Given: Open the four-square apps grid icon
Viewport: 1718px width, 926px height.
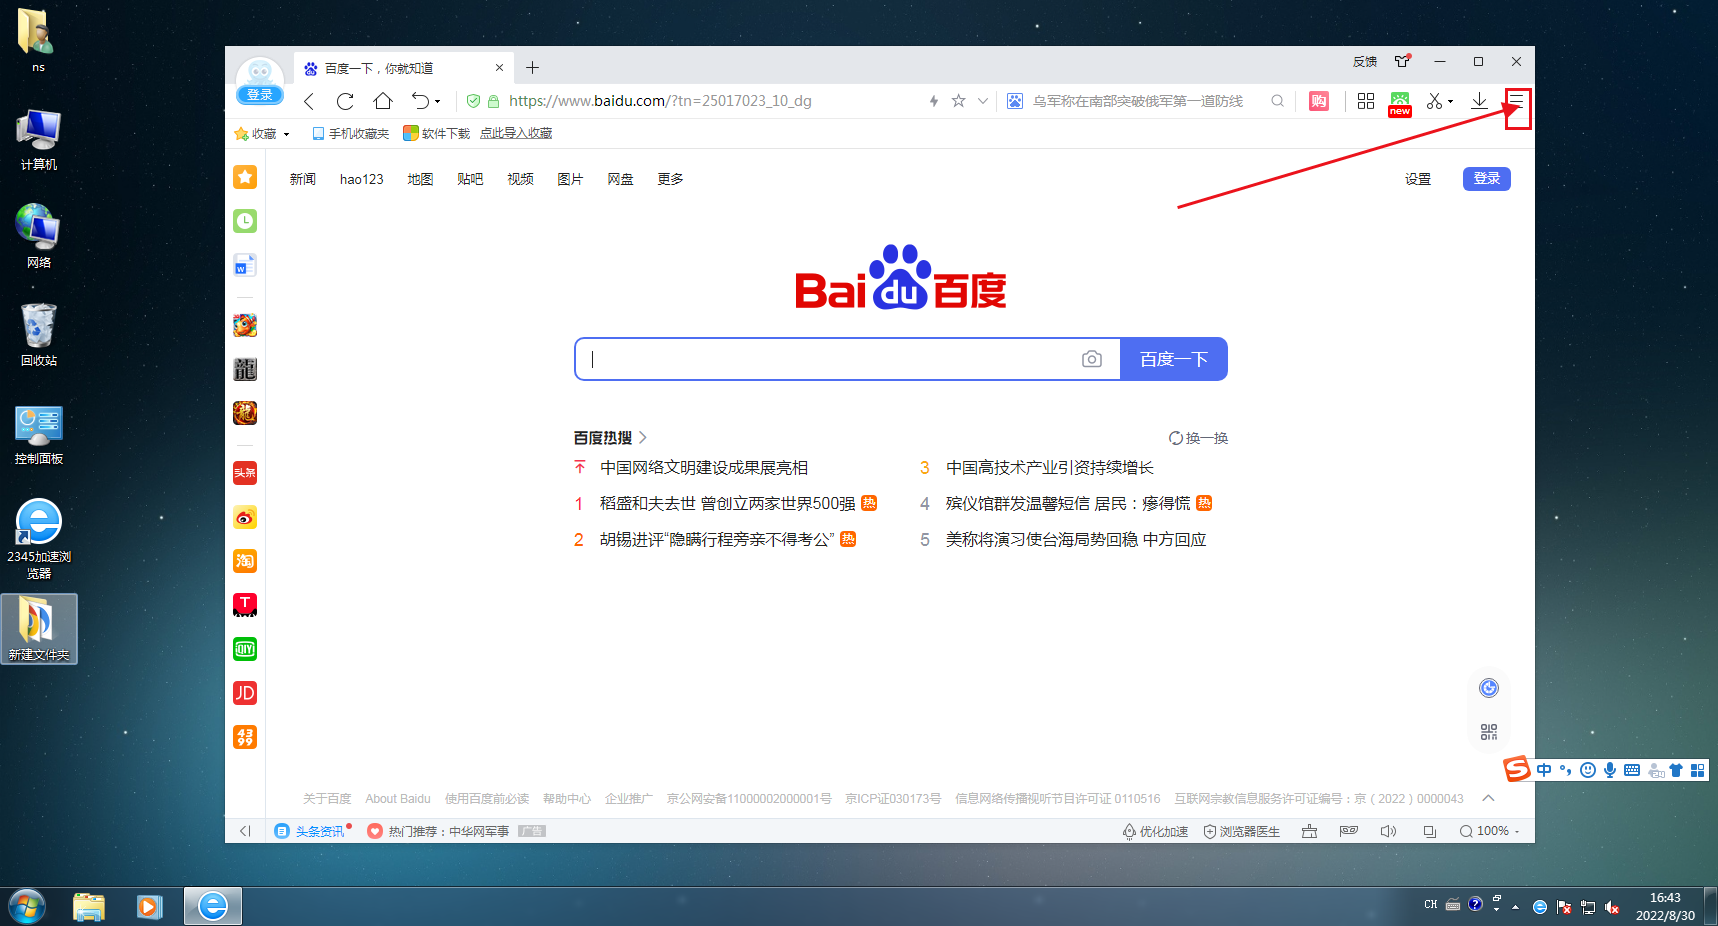Looking at the screenshot, I should tap(1366, 101).
